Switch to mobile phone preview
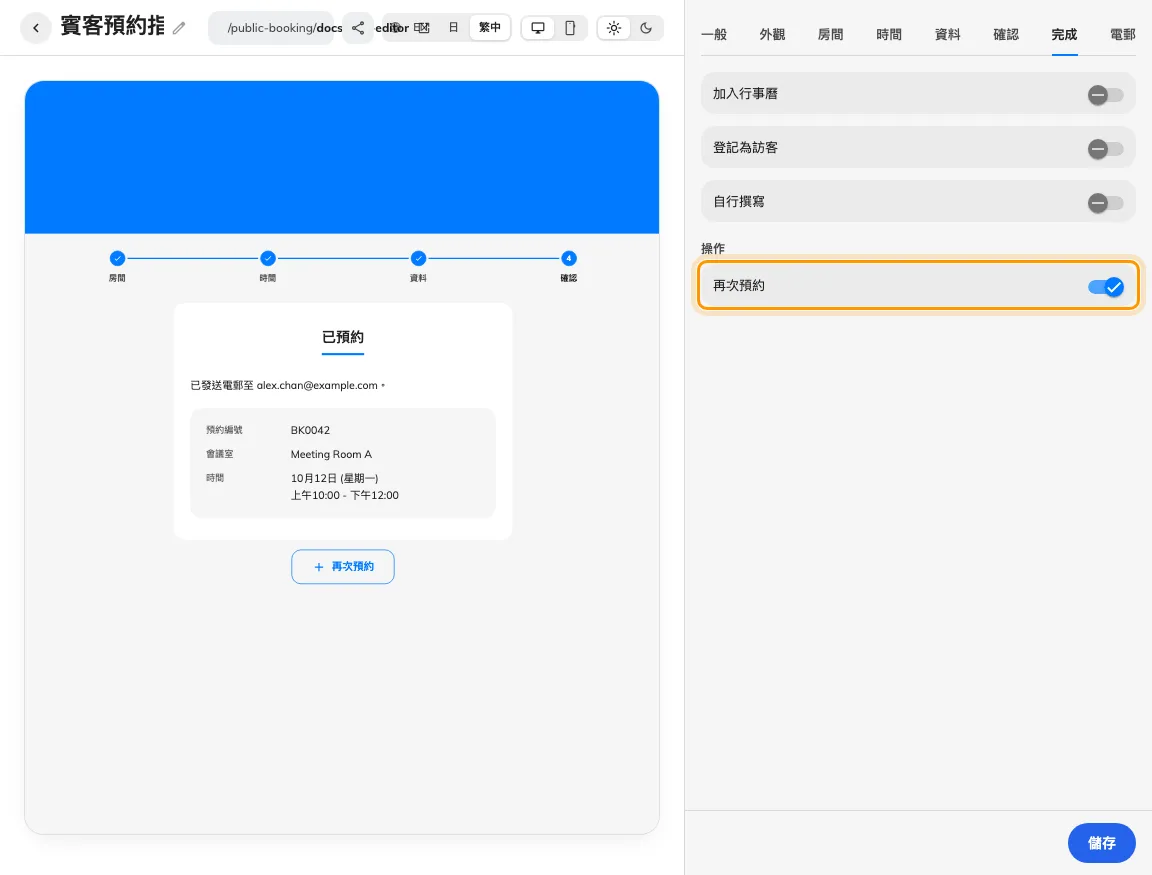Viewport: 1152px width, 875px height. click(x=570, y=28)
